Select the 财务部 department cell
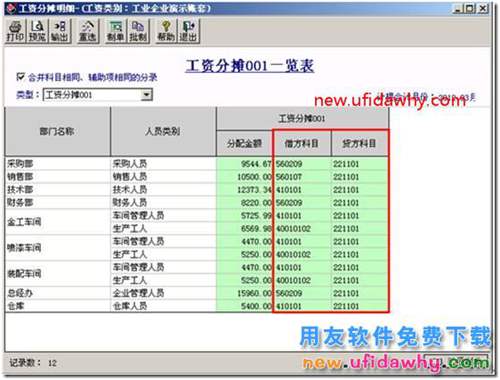The image size is (500, 380). pos(57,203)
